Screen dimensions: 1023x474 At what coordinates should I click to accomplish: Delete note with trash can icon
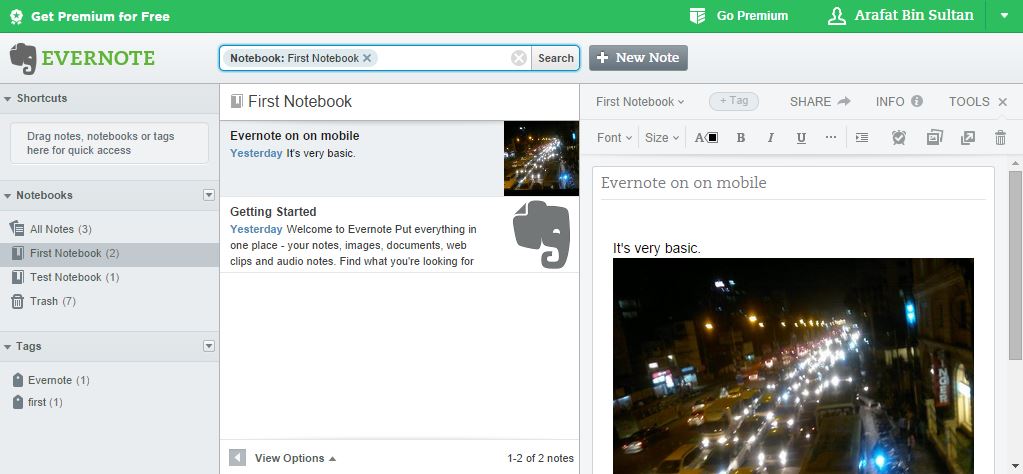[1000, 138]
